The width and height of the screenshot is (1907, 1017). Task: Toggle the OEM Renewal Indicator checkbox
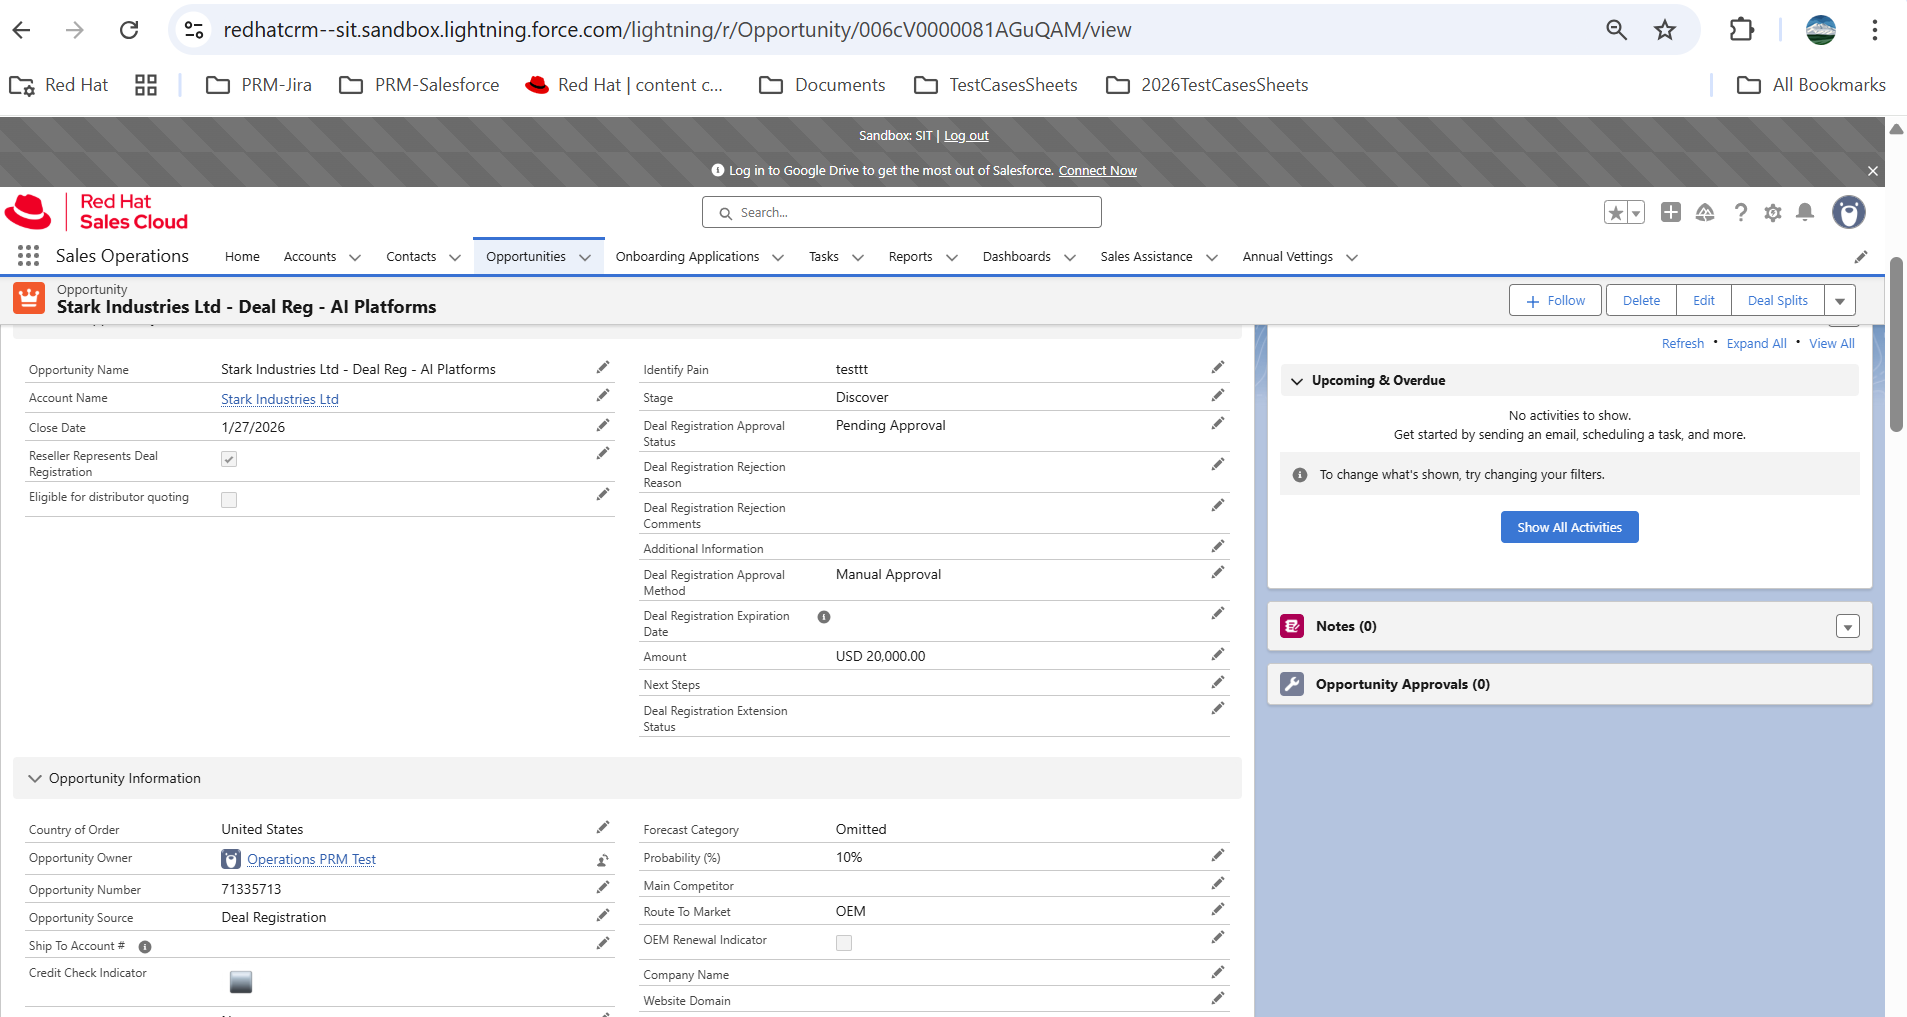(x=844, y=943)
